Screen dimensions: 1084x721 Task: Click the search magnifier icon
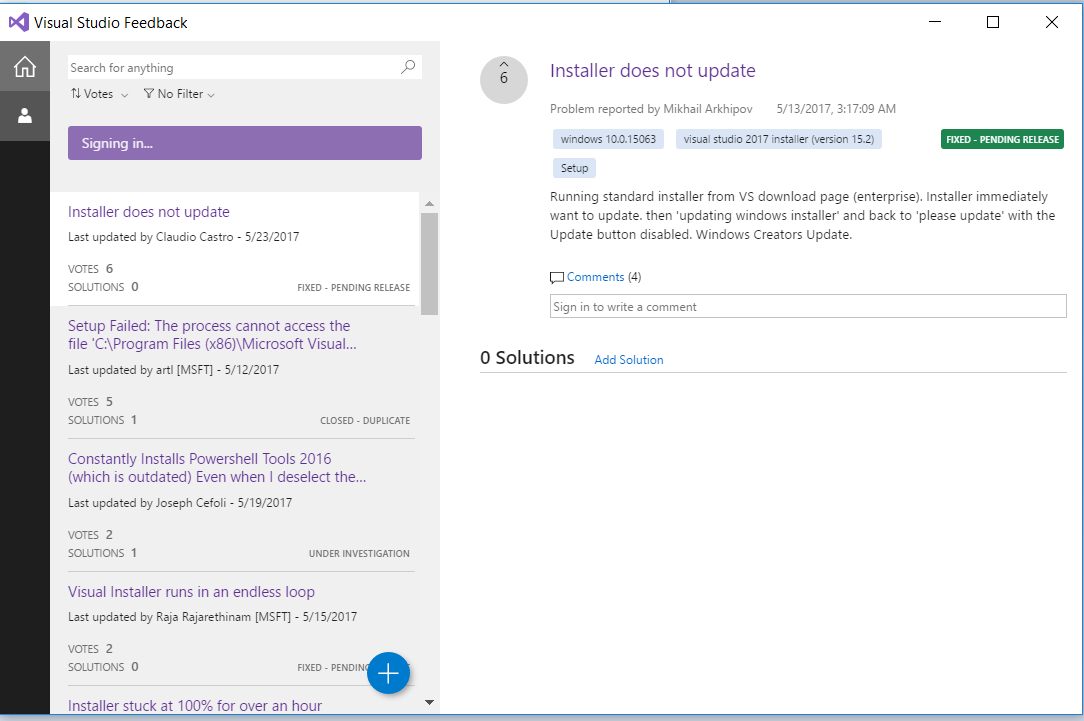point(408,67)
